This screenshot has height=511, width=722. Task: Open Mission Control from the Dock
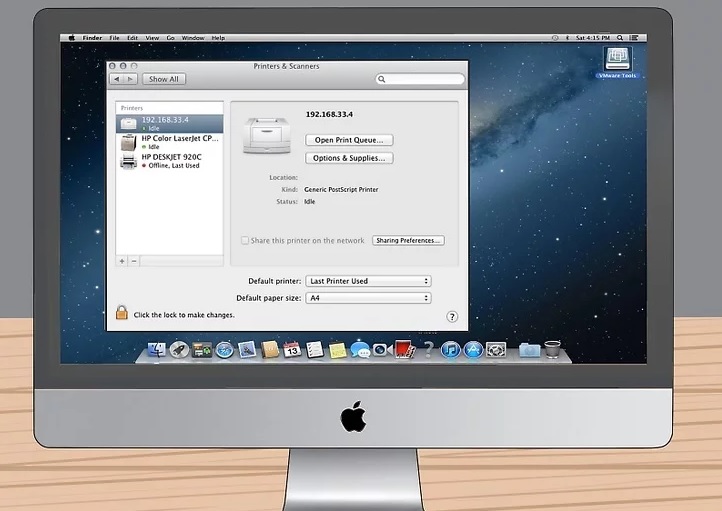(202, 350)
